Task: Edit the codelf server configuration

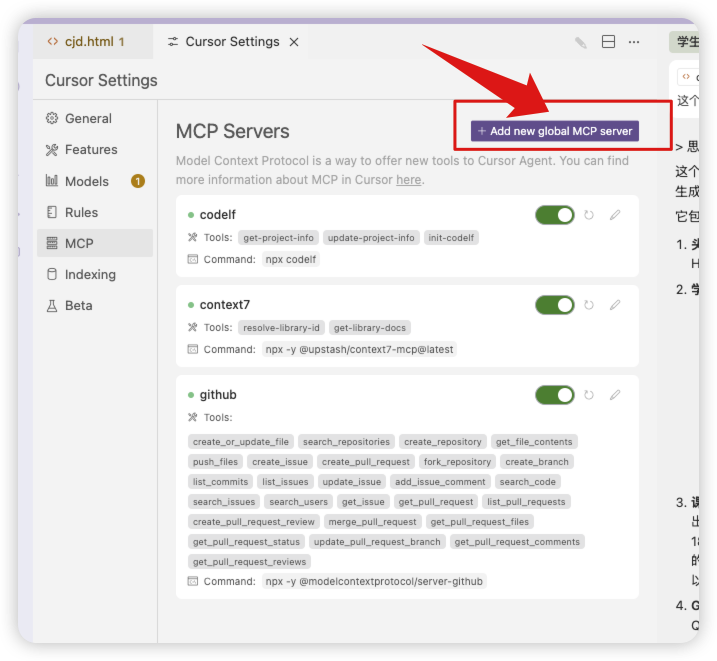Action: point(615,215)
